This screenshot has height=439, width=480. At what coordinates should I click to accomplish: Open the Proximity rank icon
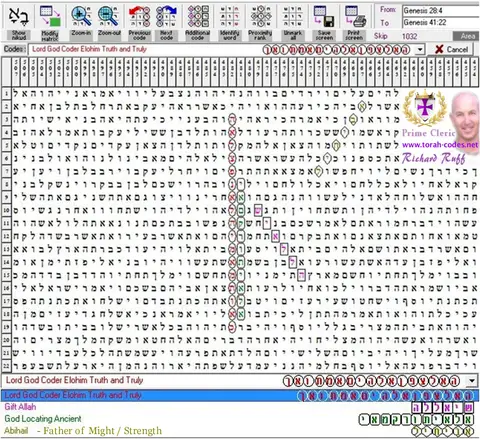pyautogui.click(x=260, y=16)
